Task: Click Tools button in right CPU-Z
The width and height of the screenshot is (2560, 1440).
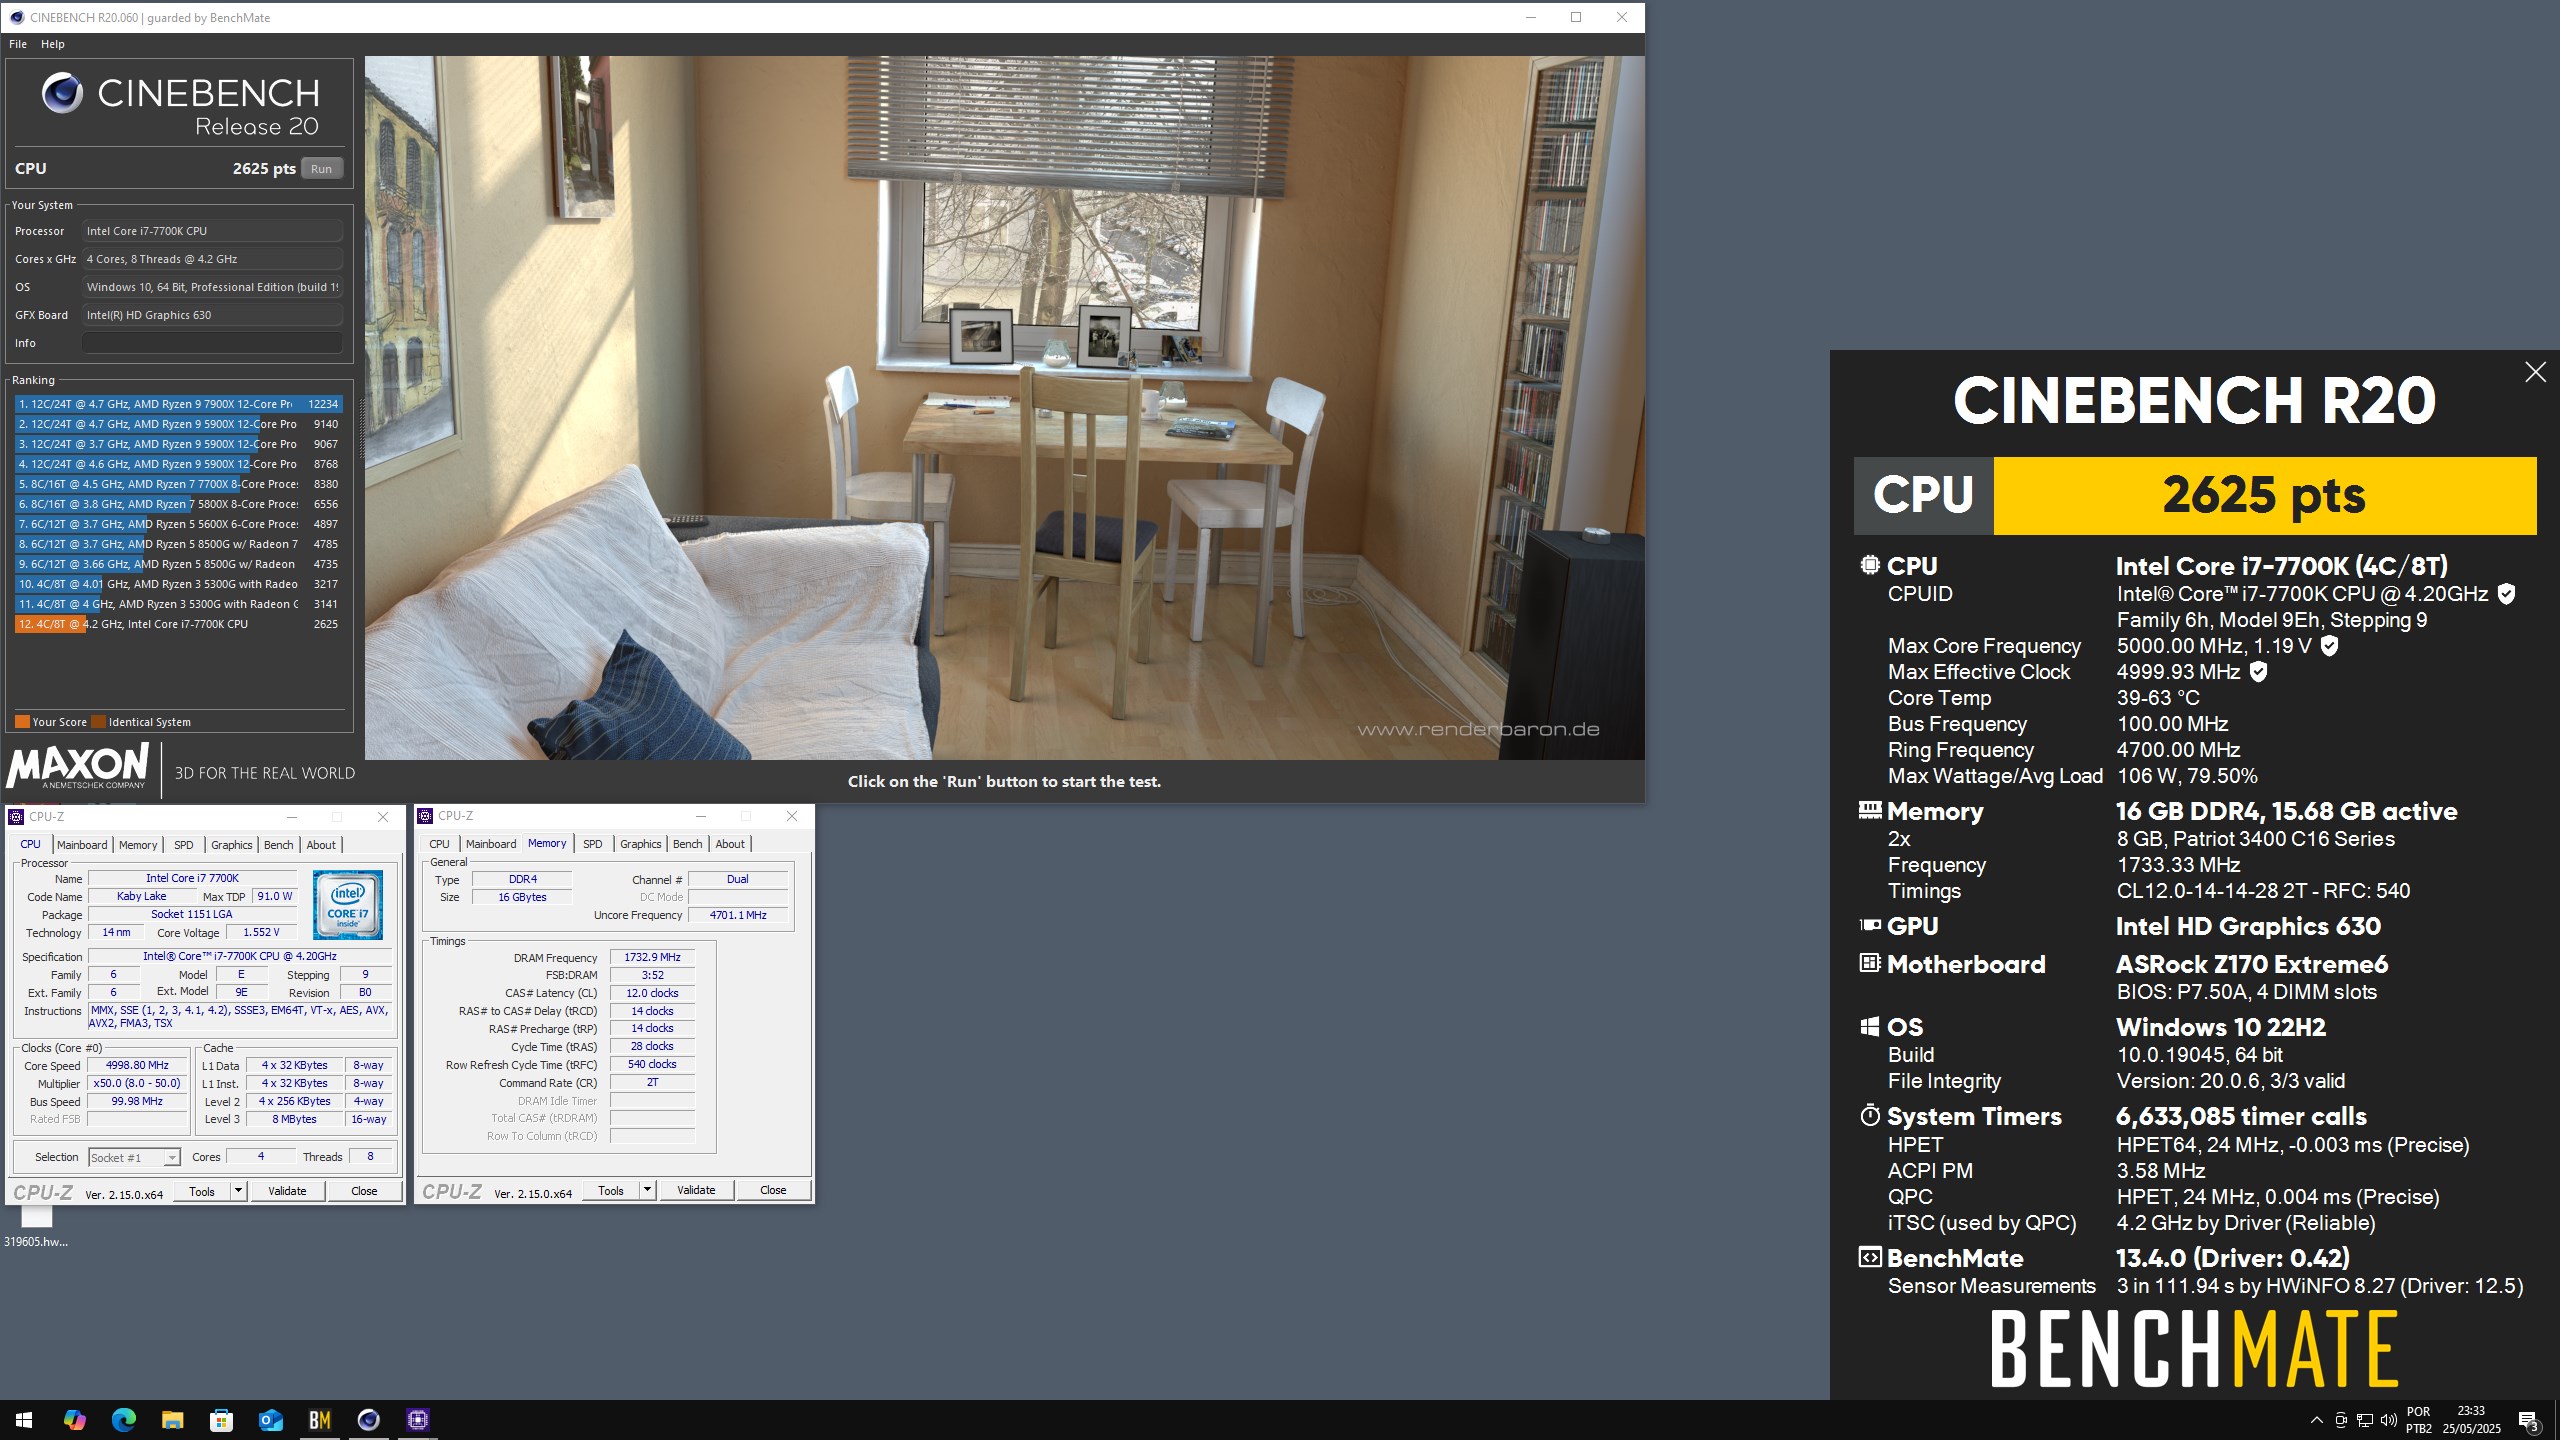Action: [611, 1190]
